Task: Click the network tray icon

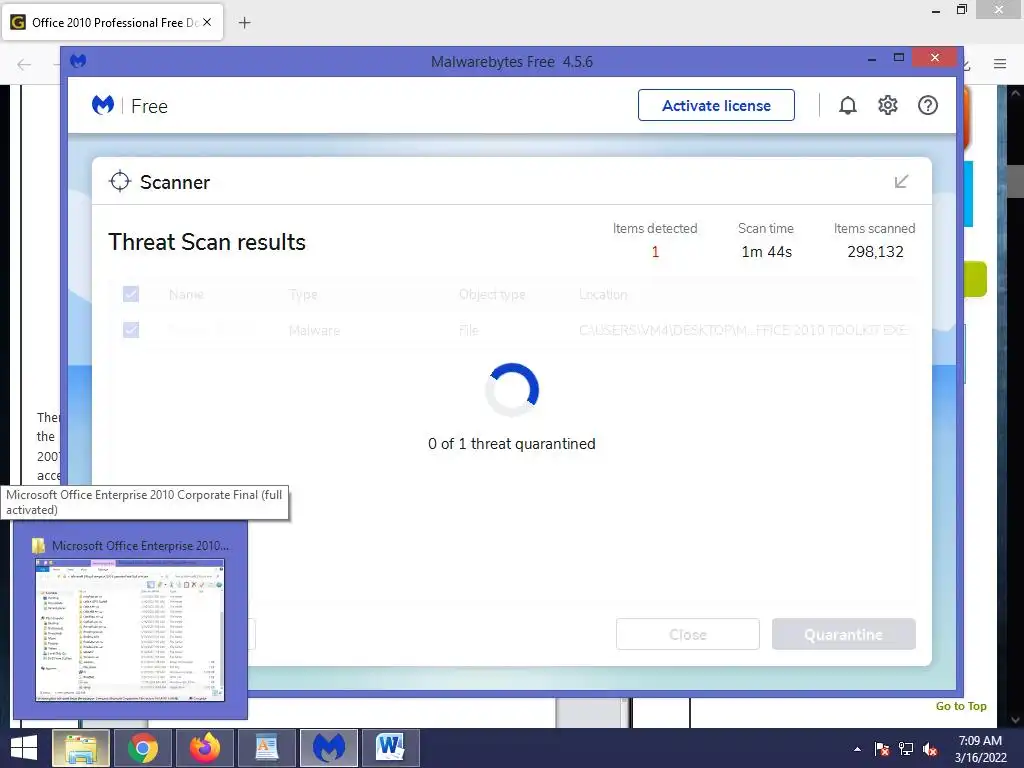Action: (x=906, y=749)
